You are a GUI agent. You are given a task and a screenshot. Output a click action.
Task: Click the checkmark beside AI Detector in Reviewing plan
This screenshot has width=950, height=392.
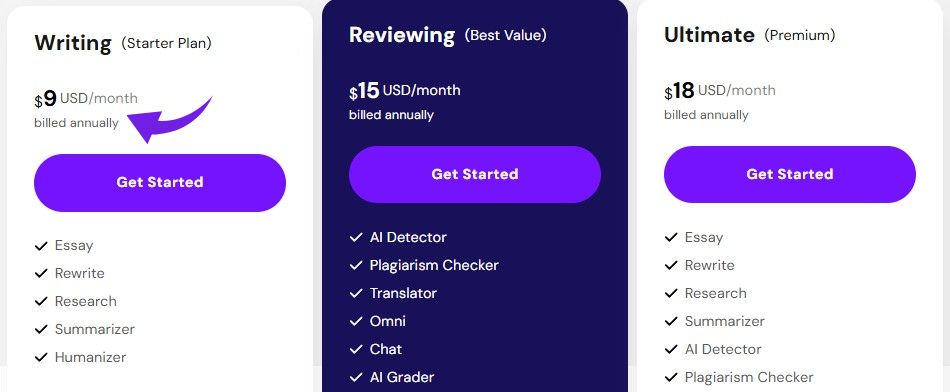356,238
